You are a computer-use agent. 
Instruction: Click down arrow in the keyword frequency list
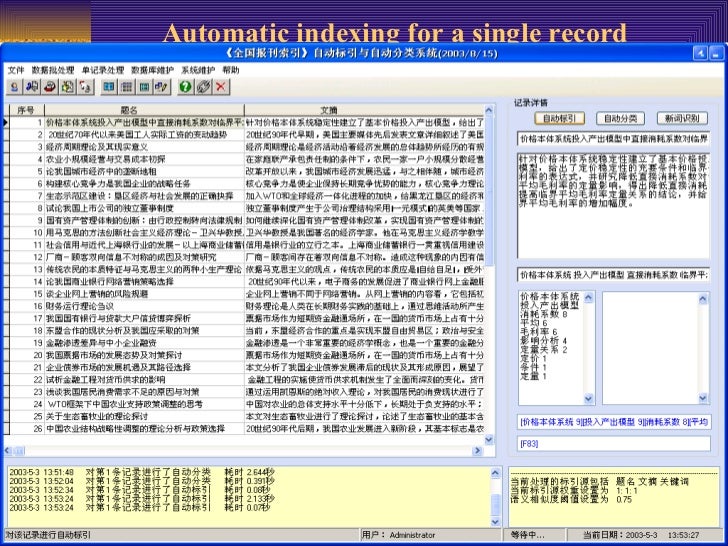(589, 398)
